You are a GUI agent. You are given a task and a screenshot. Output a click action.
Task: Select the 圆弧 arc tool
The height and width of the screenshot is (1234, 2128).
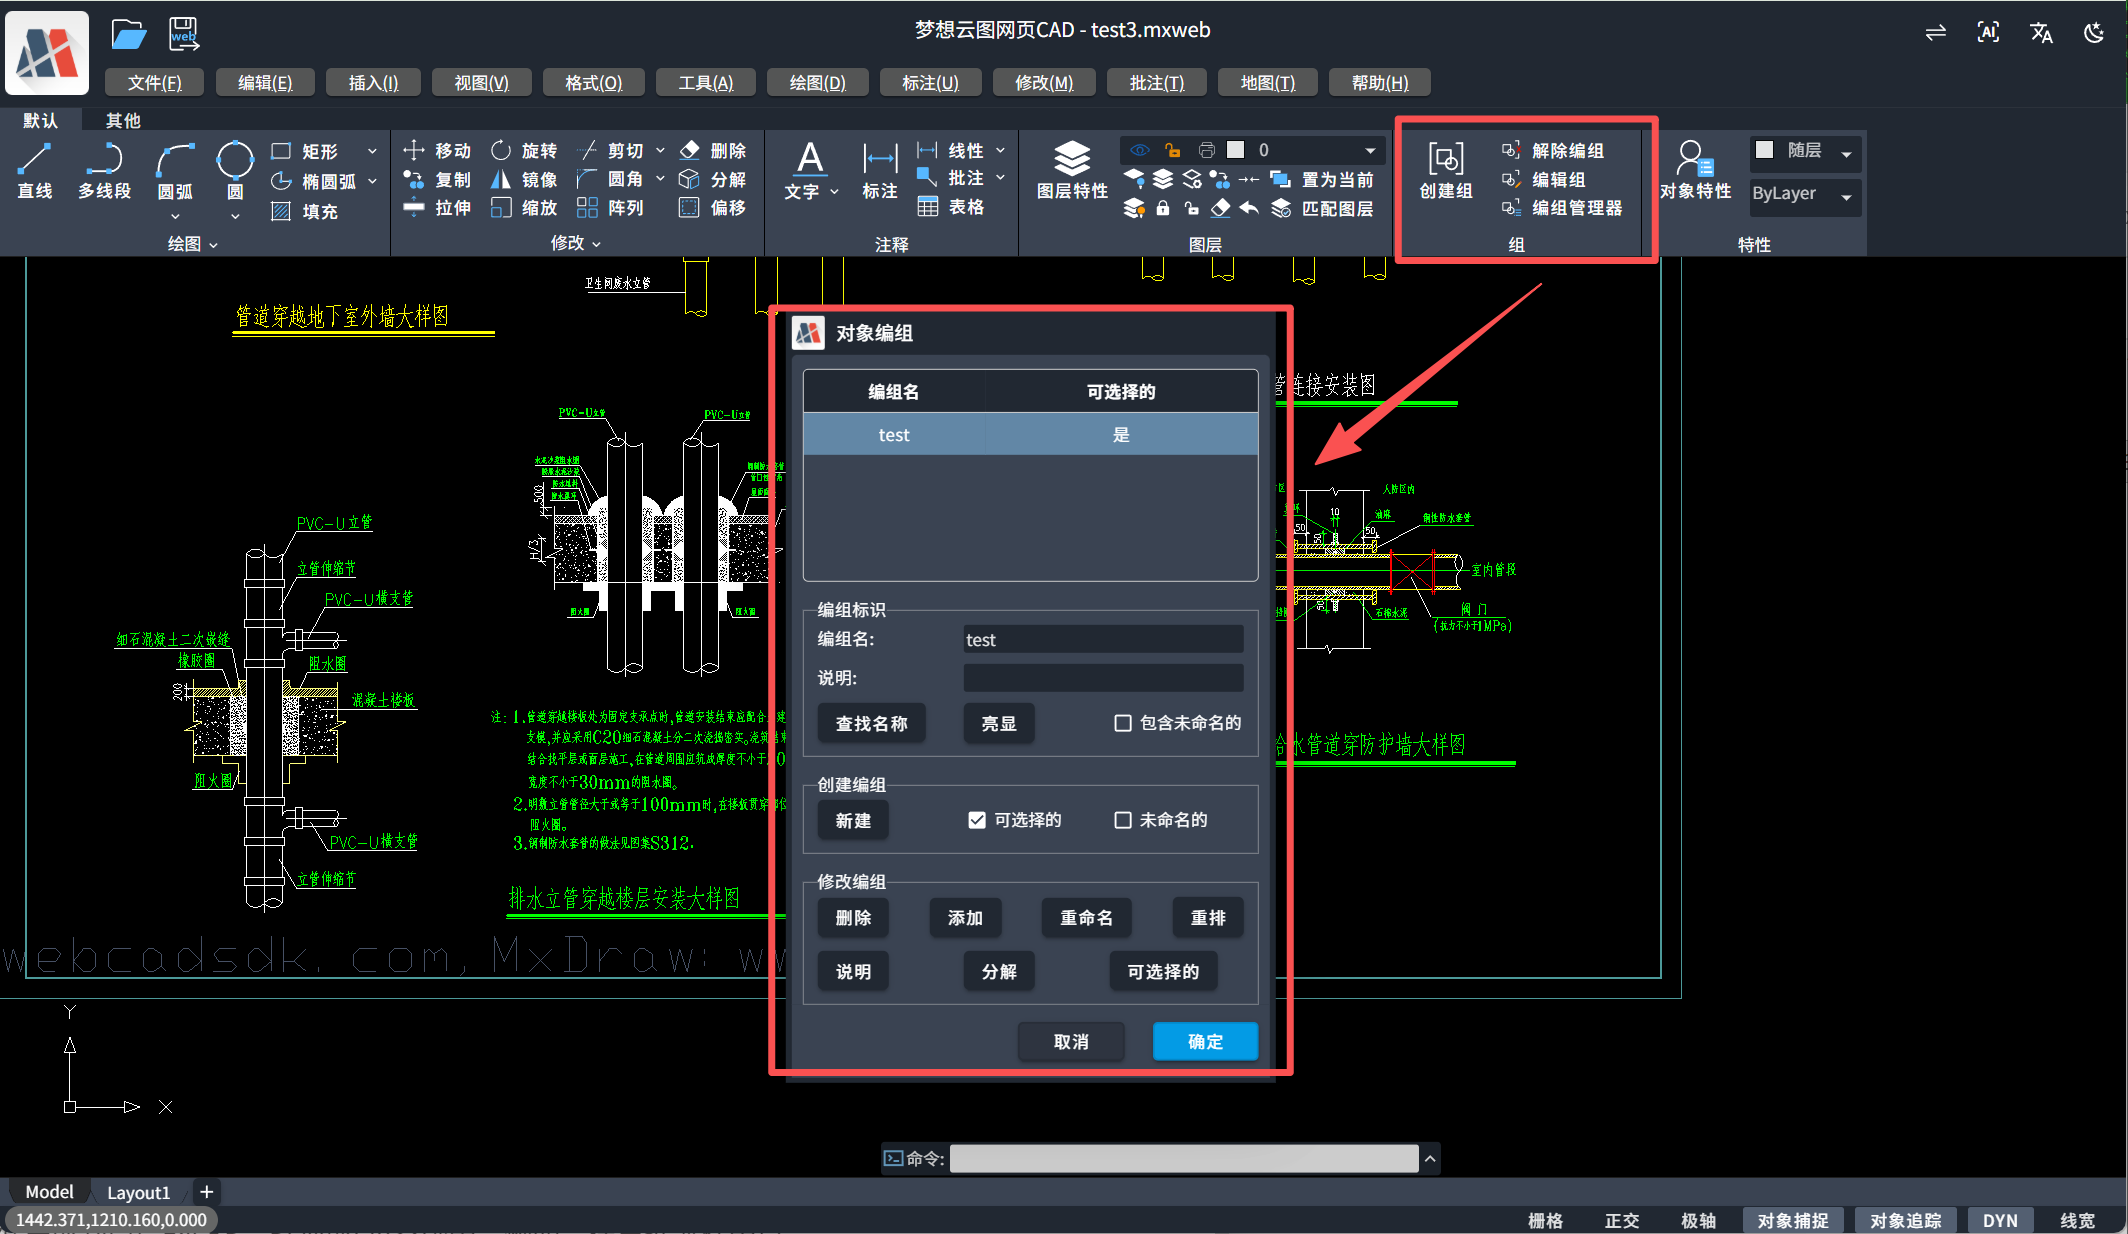coord(175,171)
